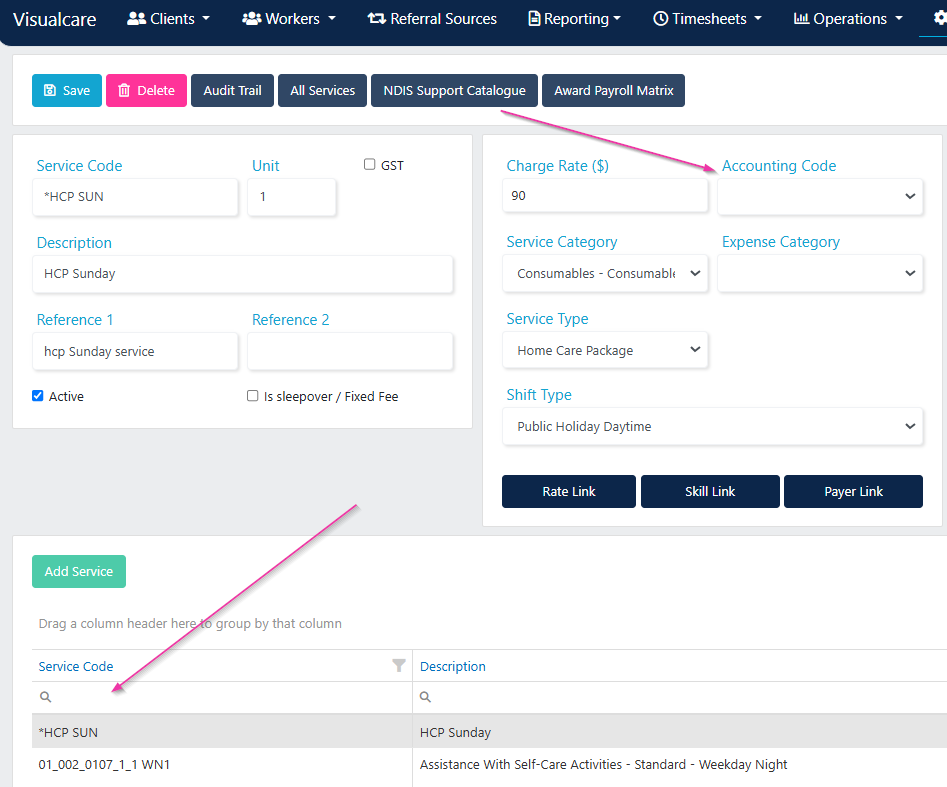The height and width of the screenshot is (787, 947).
Task: Click the Service Code column filter icon
Action: [399, 666]
